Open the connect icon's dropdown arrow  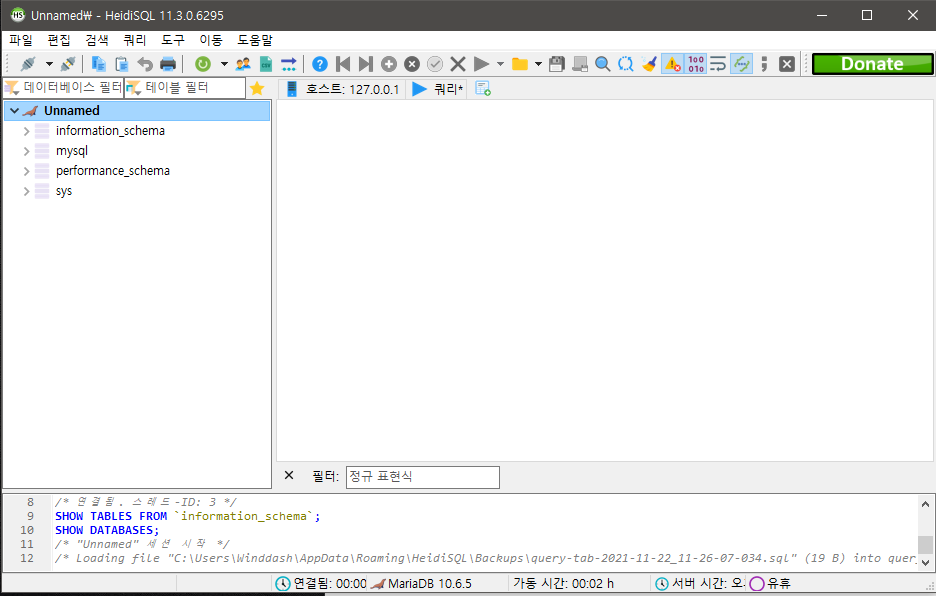(49, 64)
